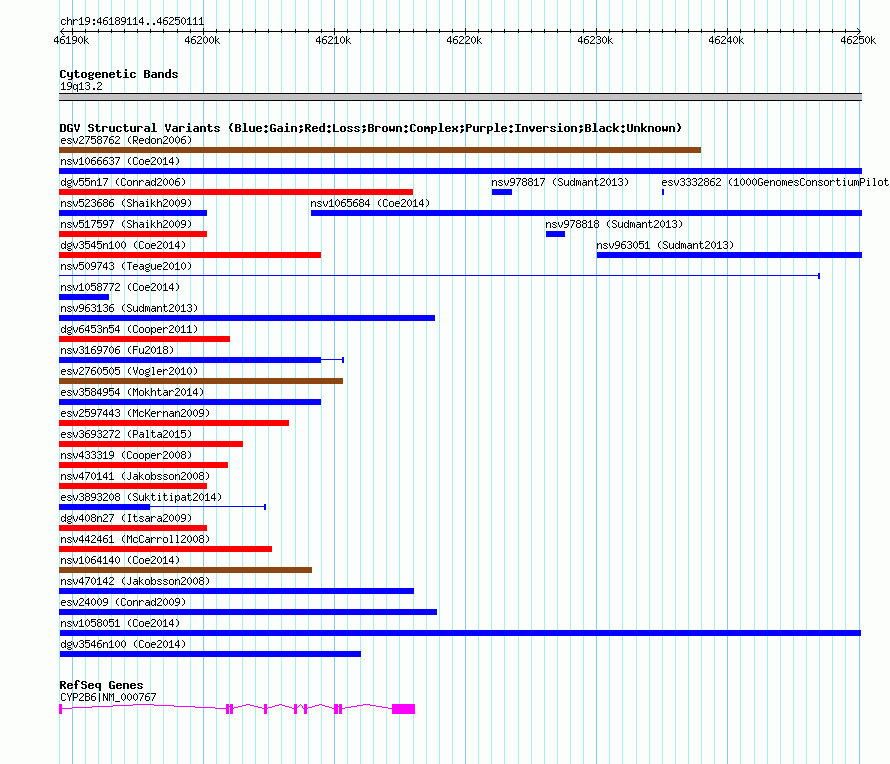Open nsv1058051 (Coe2014) label
Viewport: 890px width, 764px height.
coord(120,623)
